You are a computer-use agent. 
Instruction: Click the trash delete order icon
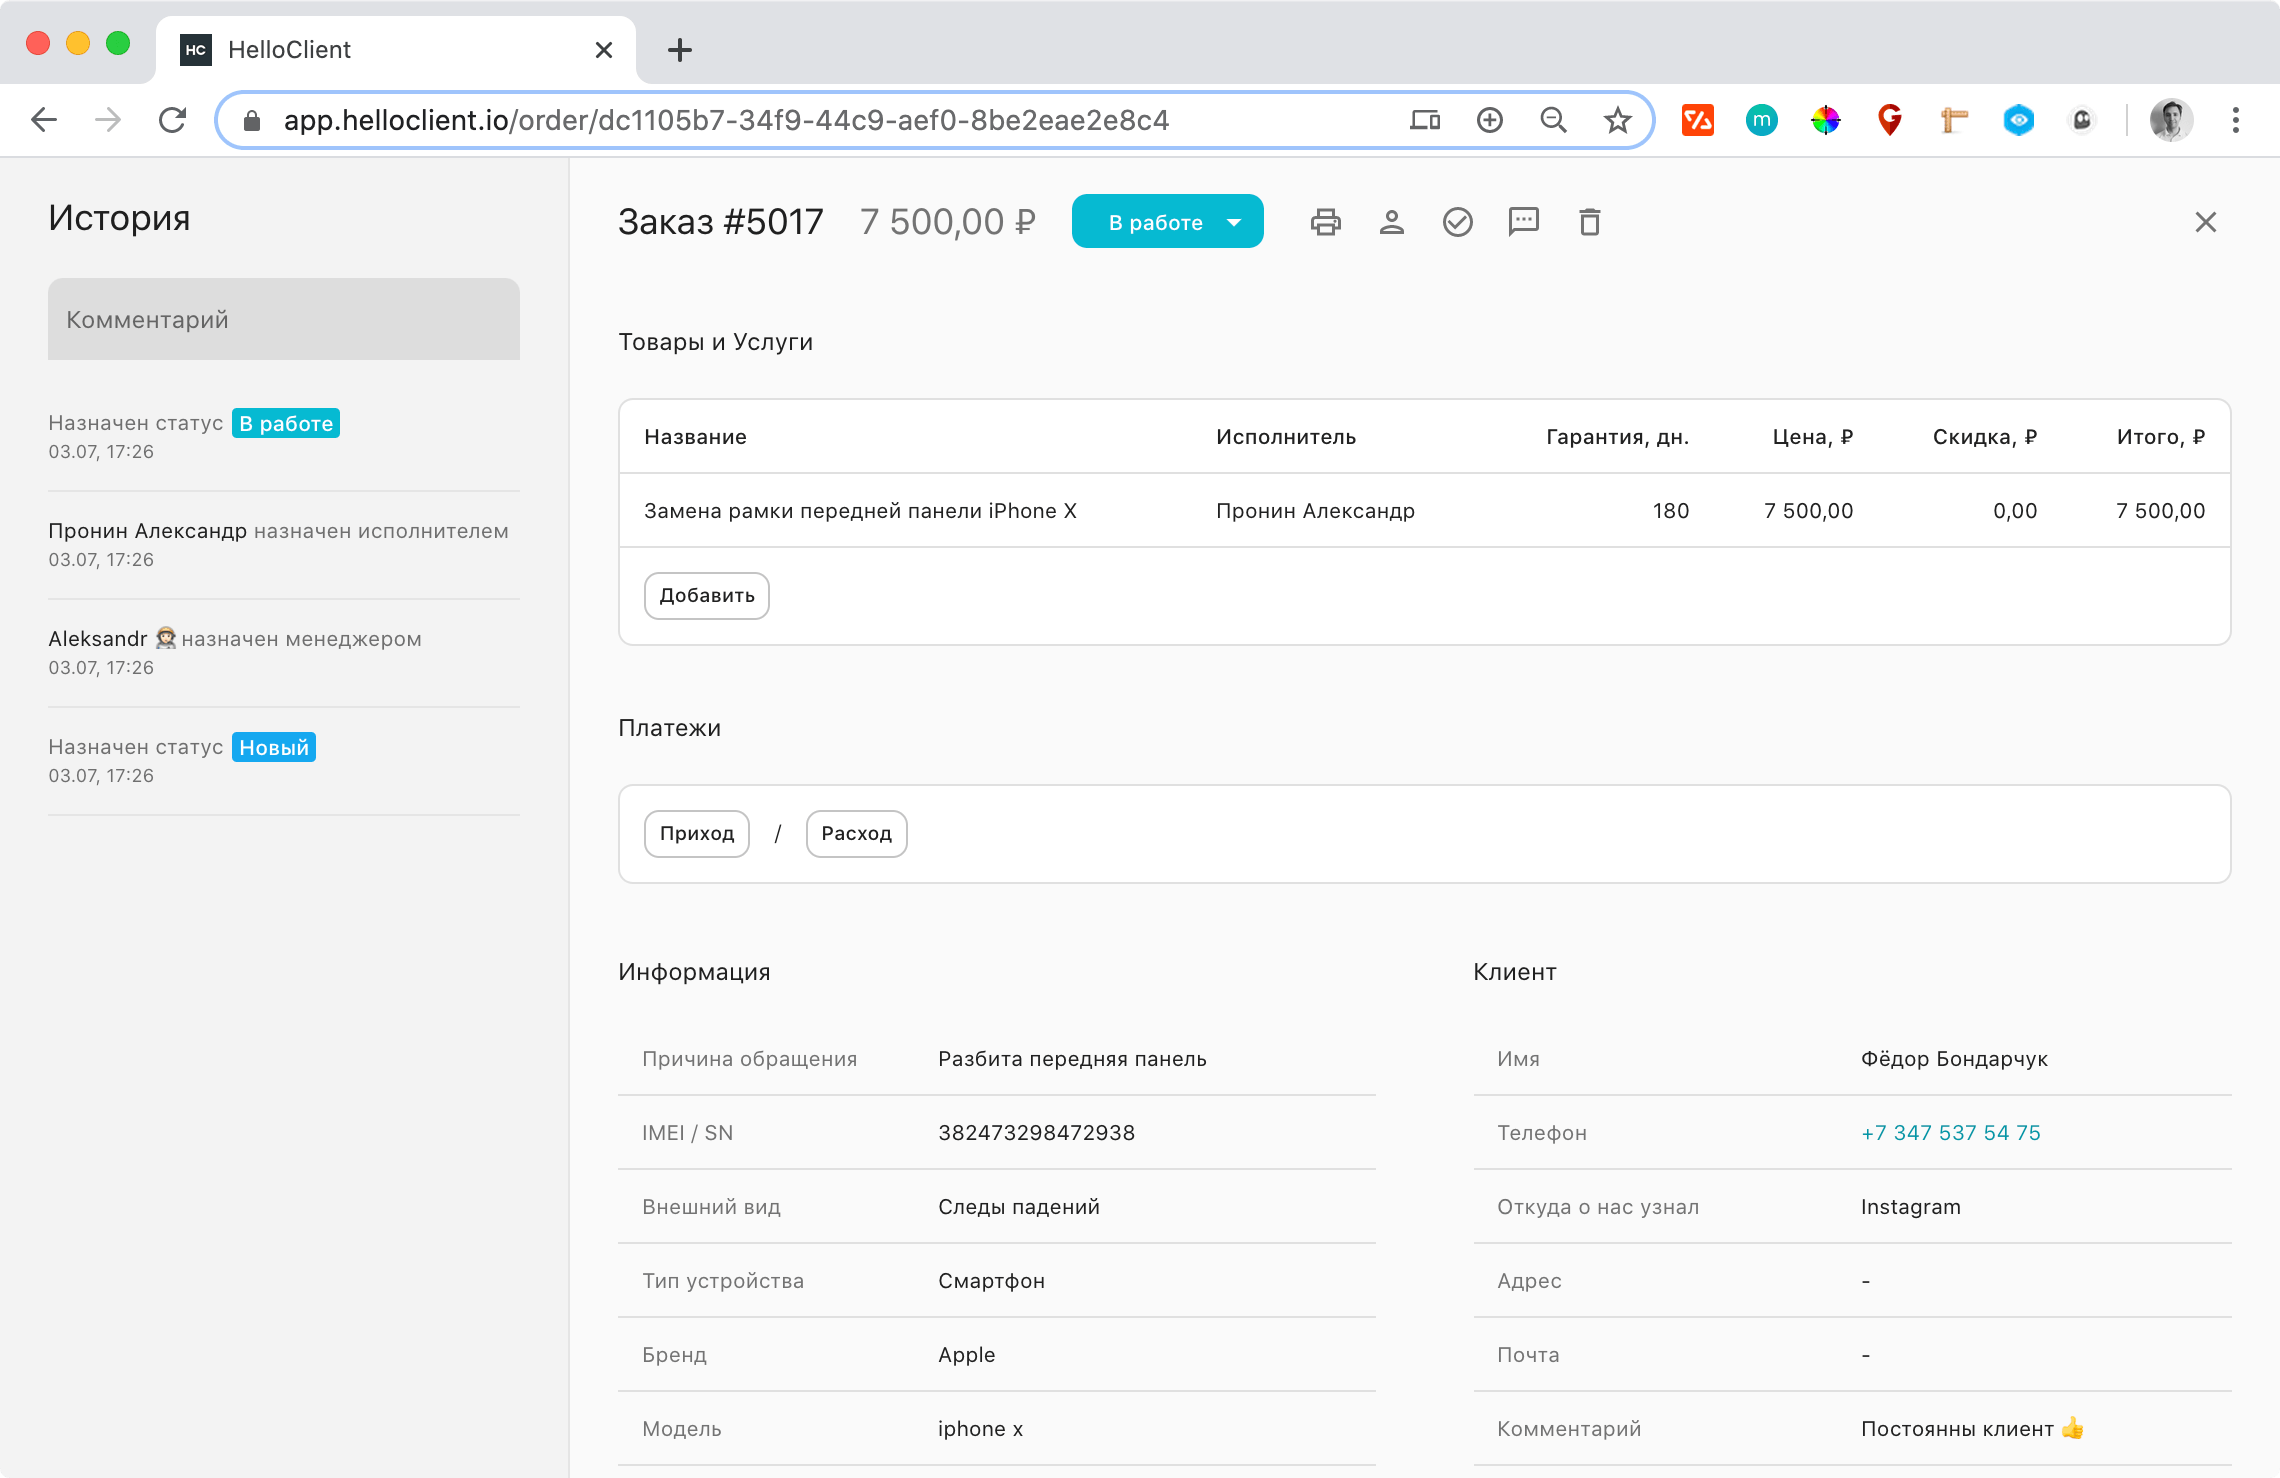click(x=1589, y=222)
